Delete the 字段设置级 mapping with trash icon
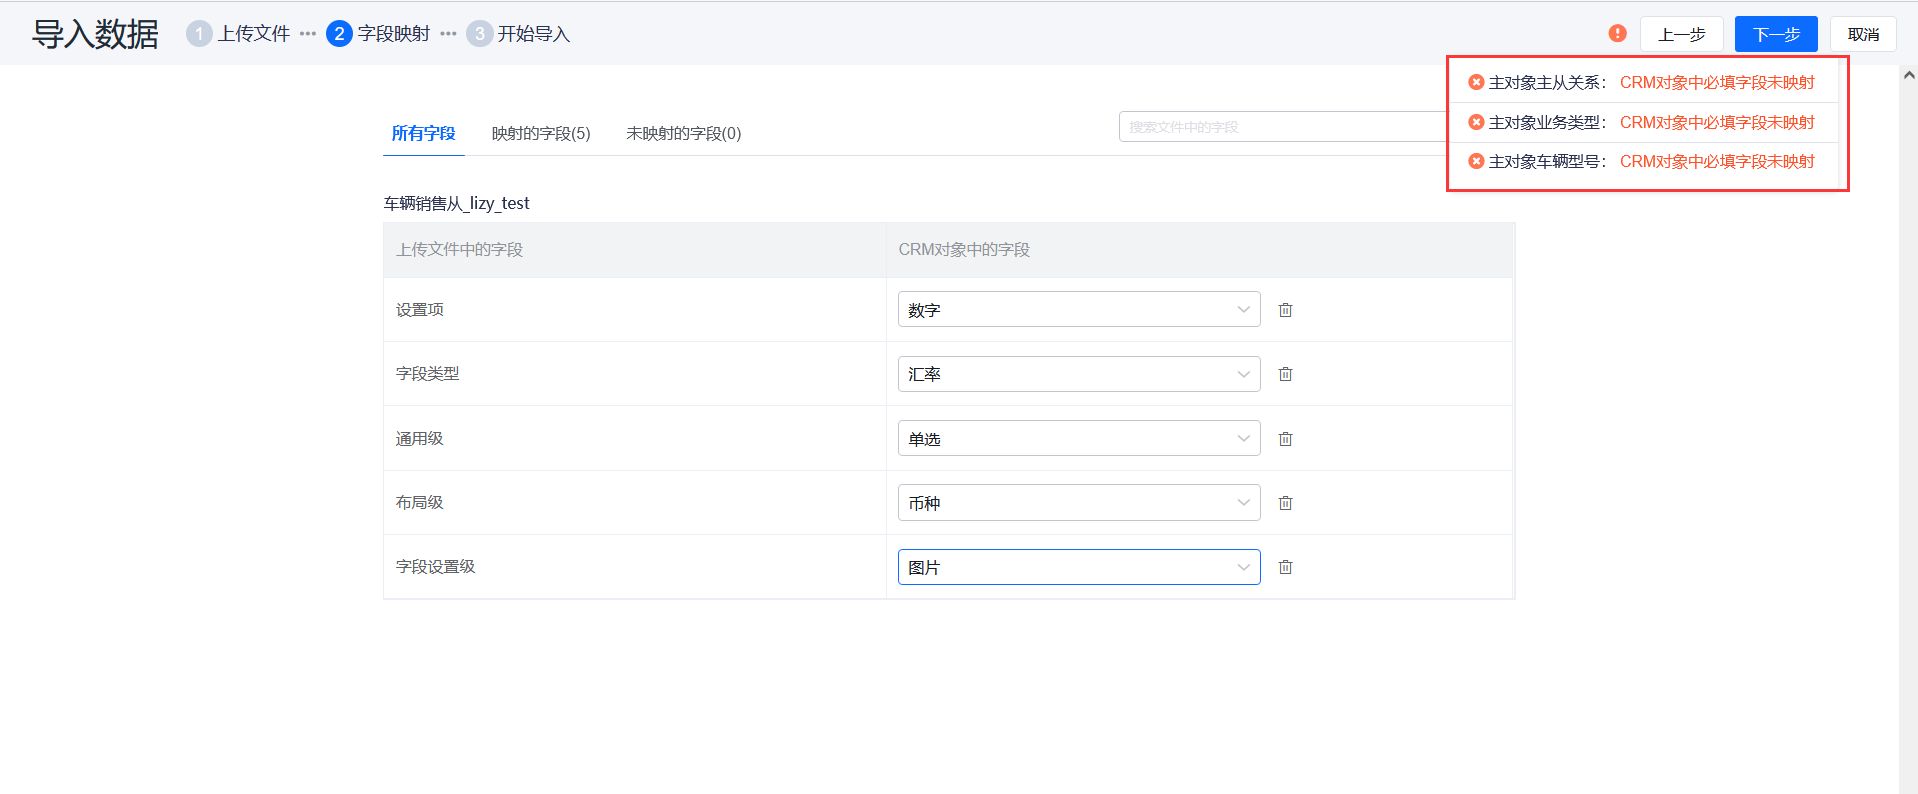The width and height of the screenshot is (1918, 794). (x=1285, y=567)
